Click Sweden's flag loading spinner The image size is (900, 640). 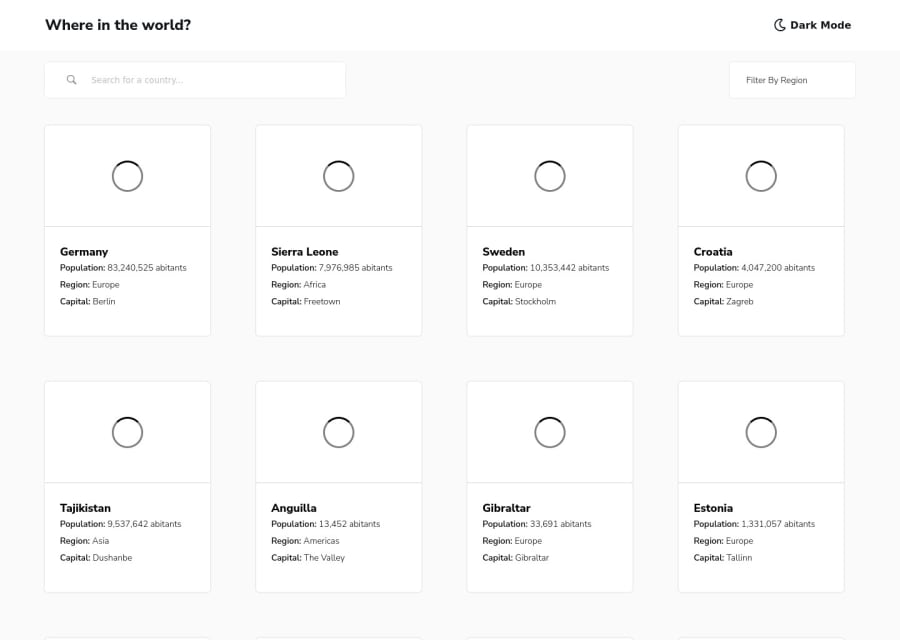550,176
